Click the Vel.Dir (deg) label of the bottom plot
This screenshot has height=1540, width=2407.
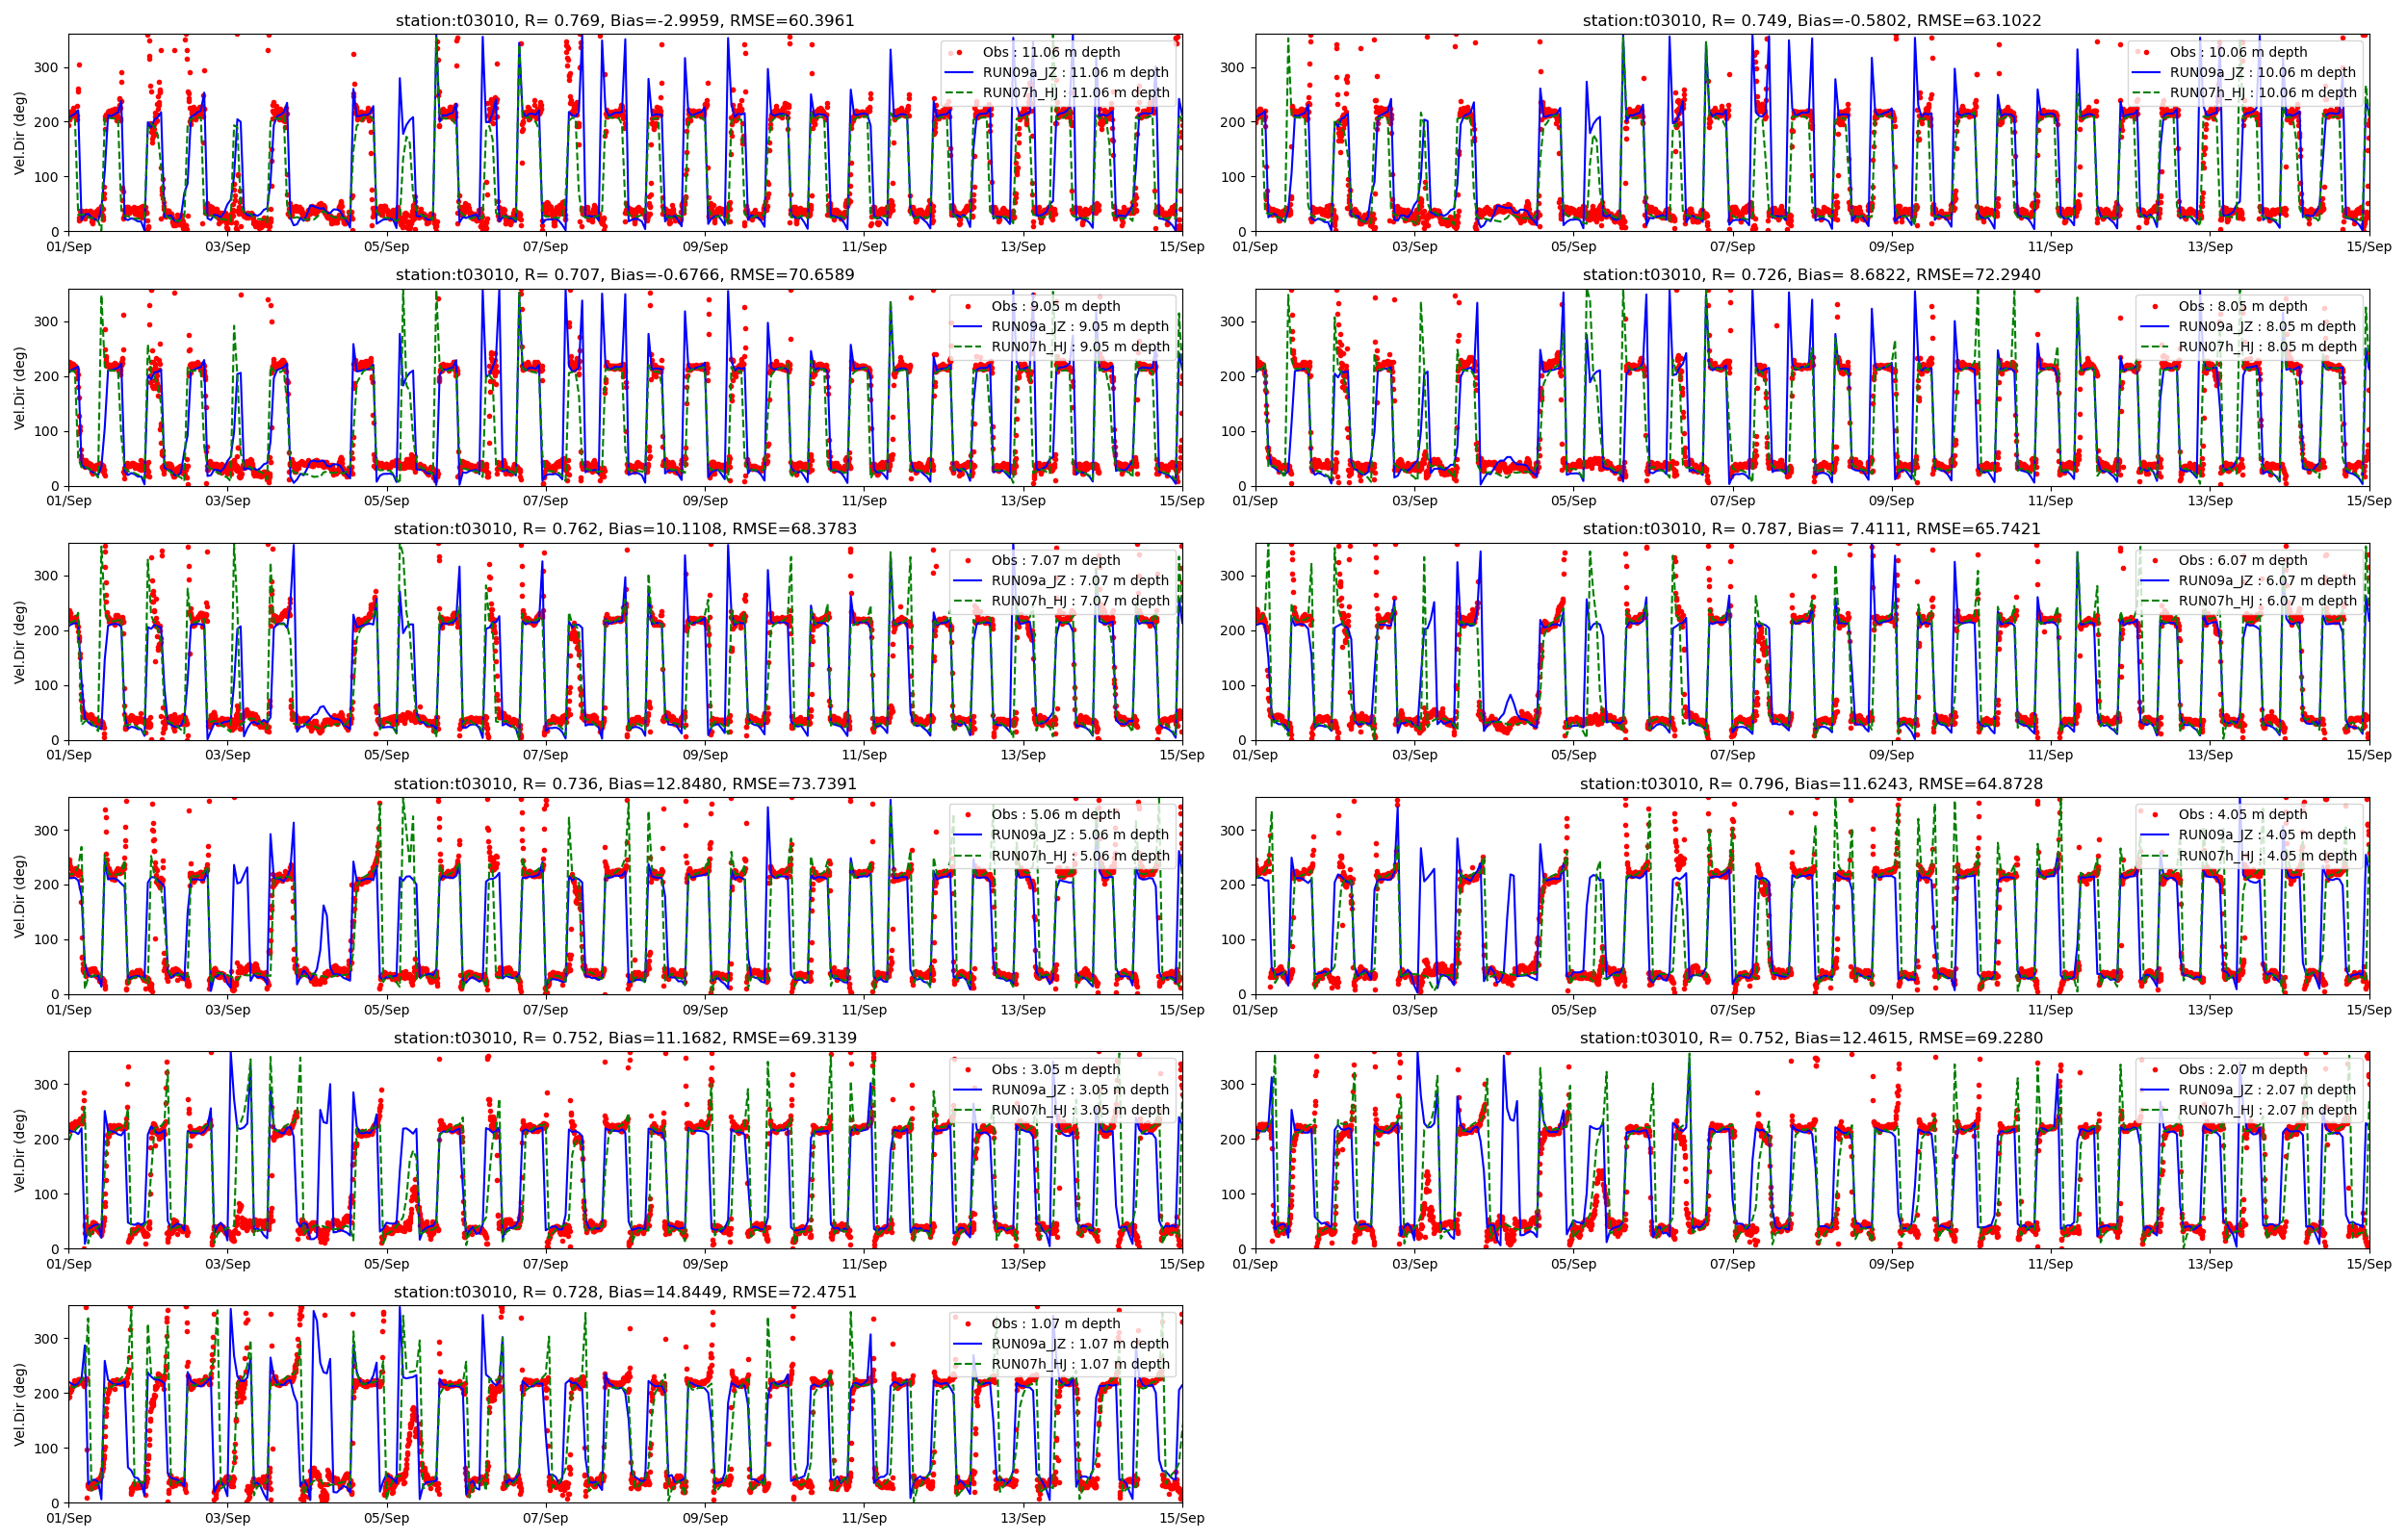[19, 1404]
